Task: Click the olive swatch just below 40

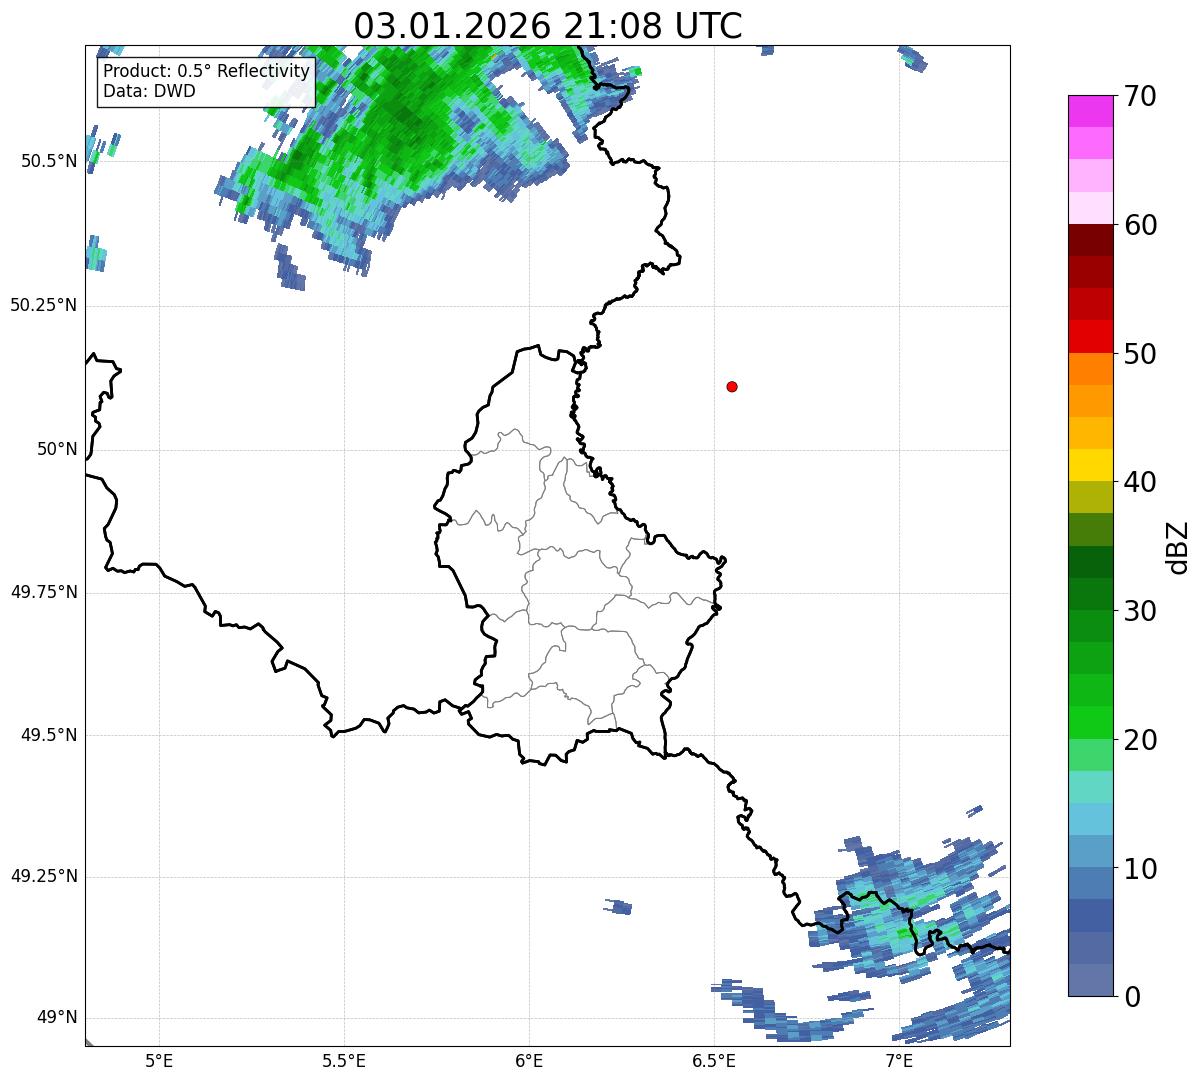Action: (x=1091, y=498)
